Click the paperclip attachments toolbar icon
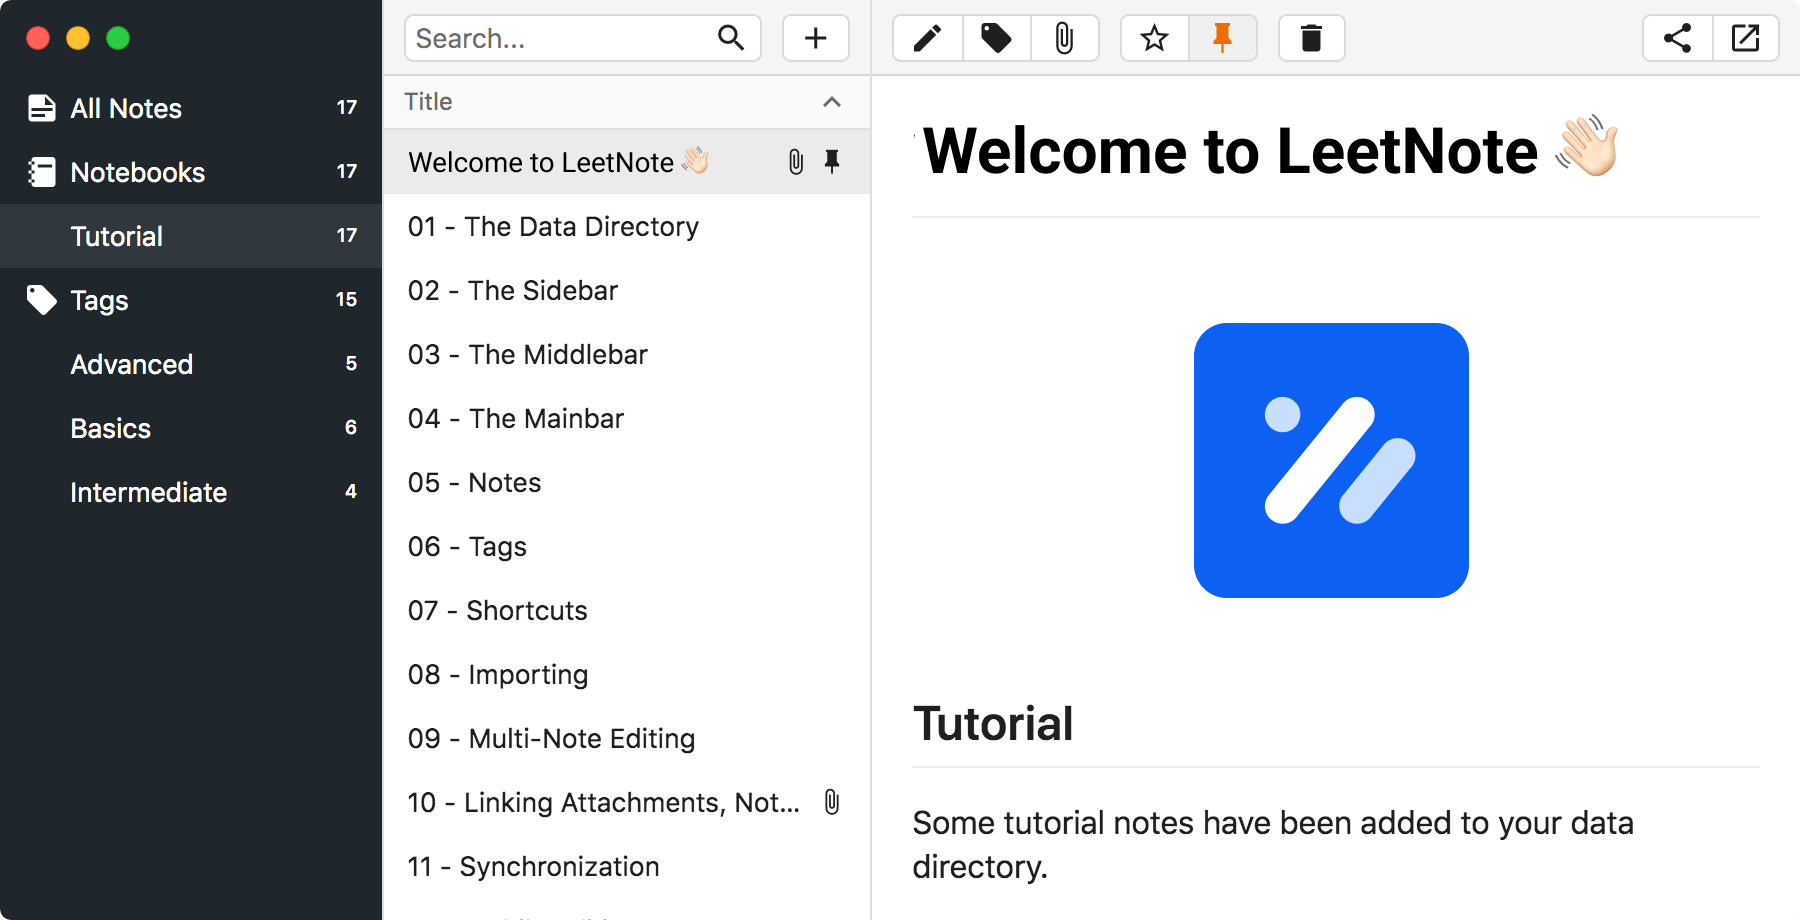The width and height of the screenshot is (1800, 920). (x=1064, y=39)
